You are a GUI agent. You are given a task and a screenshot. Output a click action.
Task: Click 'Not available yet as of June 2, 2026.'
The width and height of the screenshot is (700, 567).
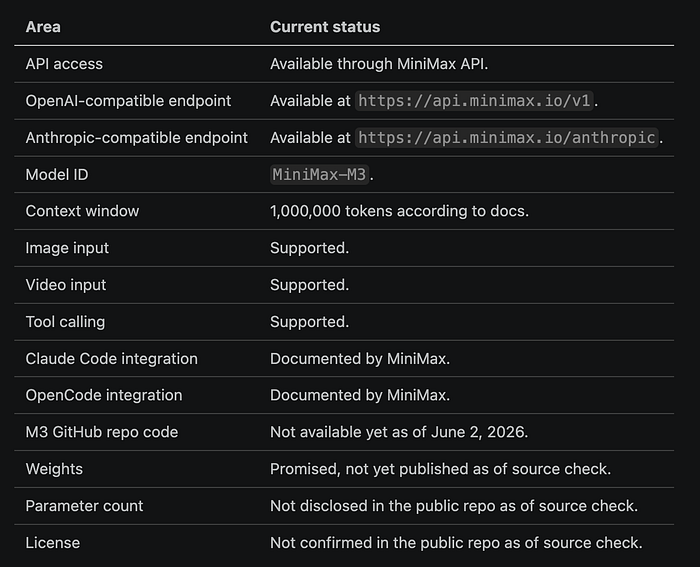(399, 432)
